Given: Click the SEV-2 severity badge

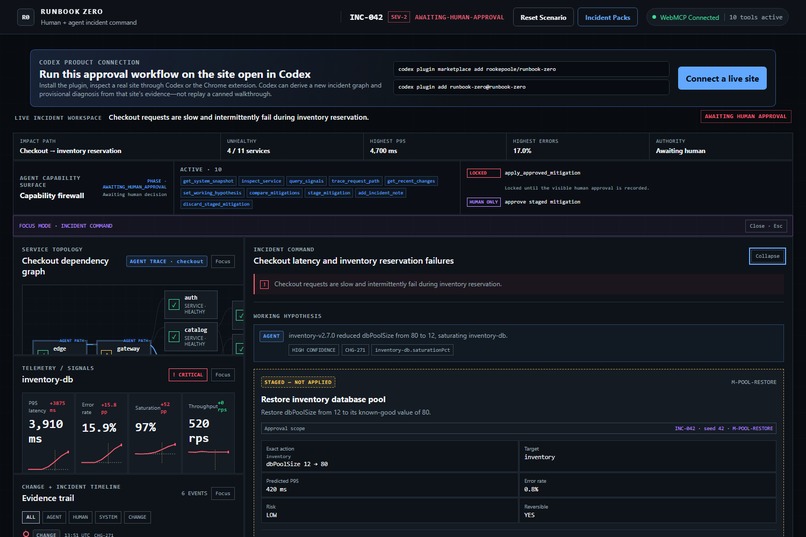Looking at the screenshot, I should click(398, 17).
